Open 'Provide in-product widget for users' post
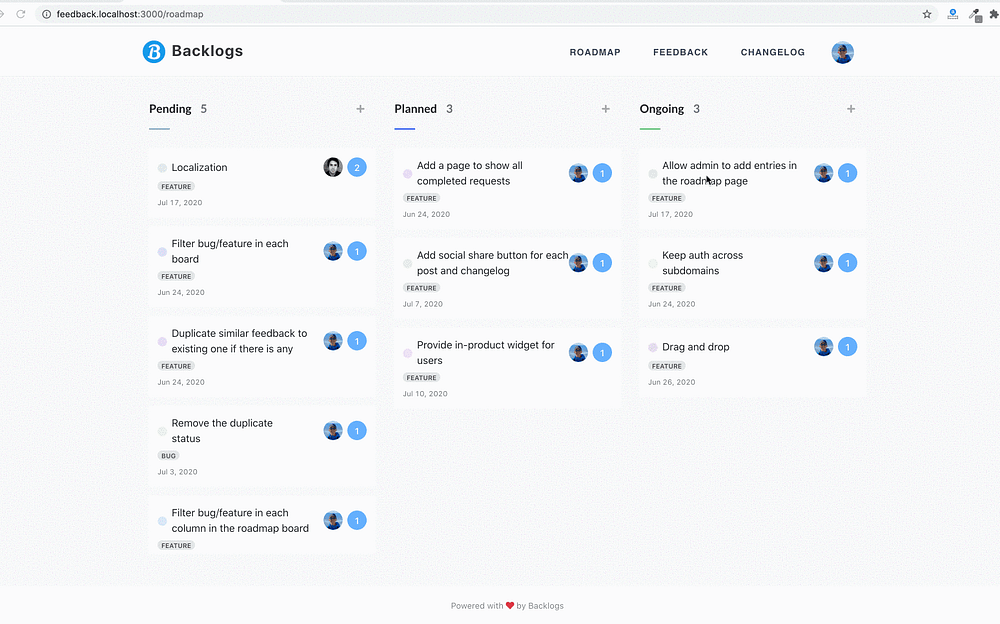 coord(486,352)
